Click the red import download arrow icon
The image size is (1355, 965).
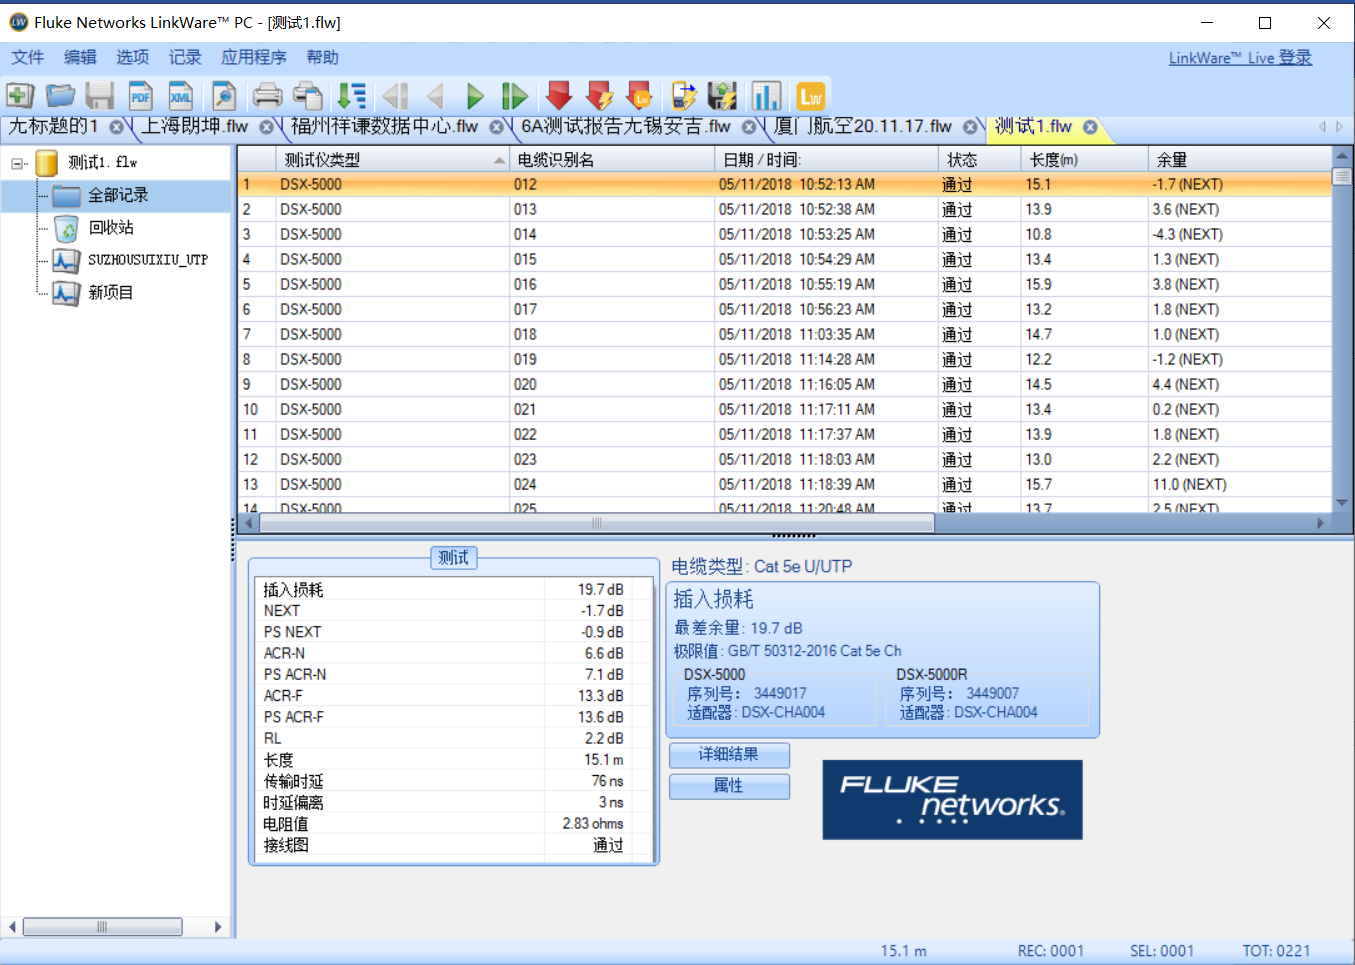559,96
